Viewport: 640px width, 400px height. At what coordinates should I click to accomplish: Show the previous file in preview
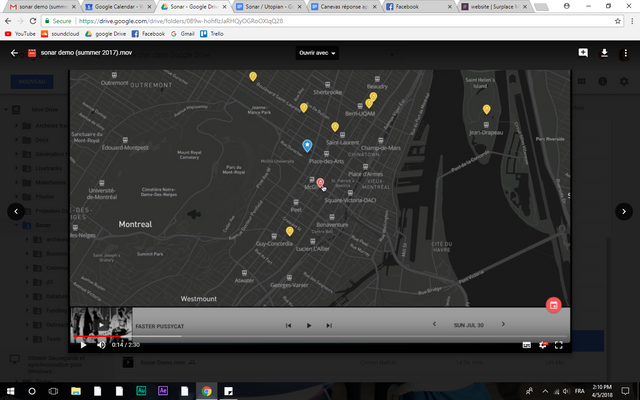pyautogui.click(x=16, y=211)
